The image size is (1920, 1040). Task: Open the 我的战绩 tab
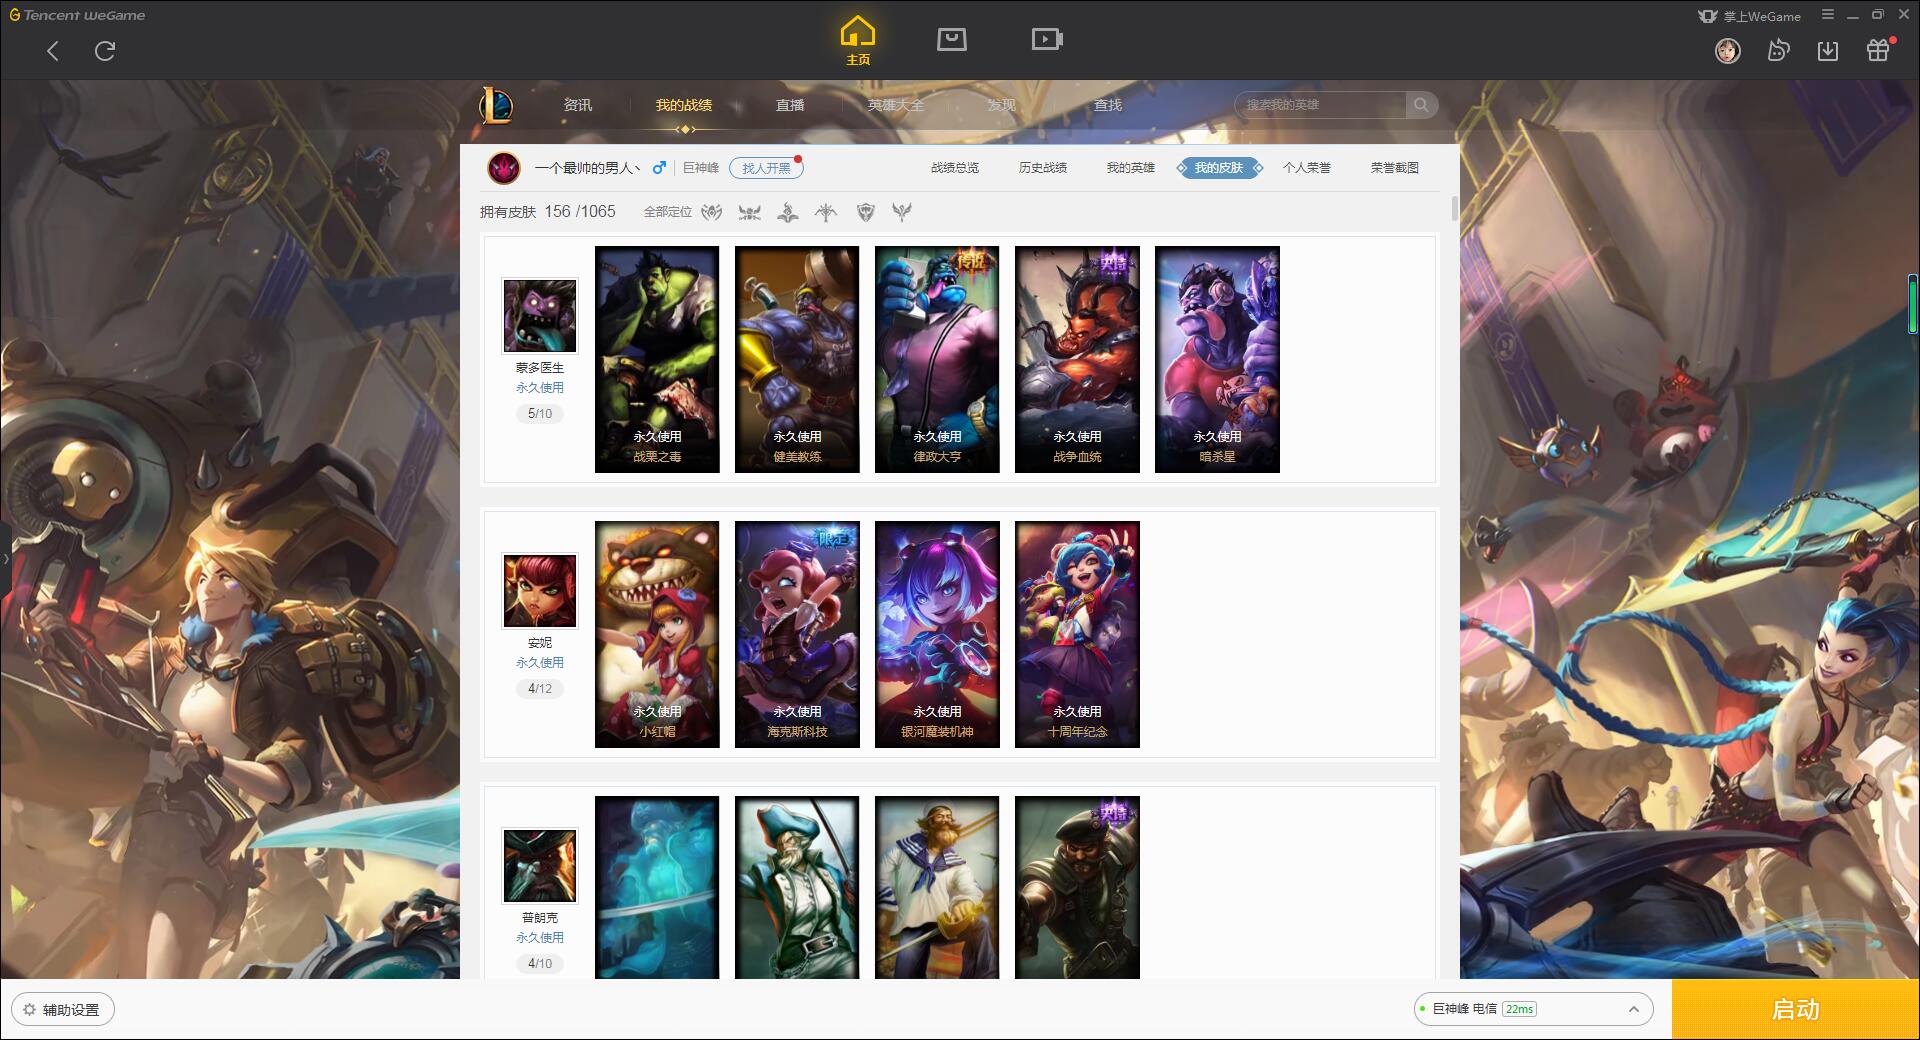click(x=684, y=105)
